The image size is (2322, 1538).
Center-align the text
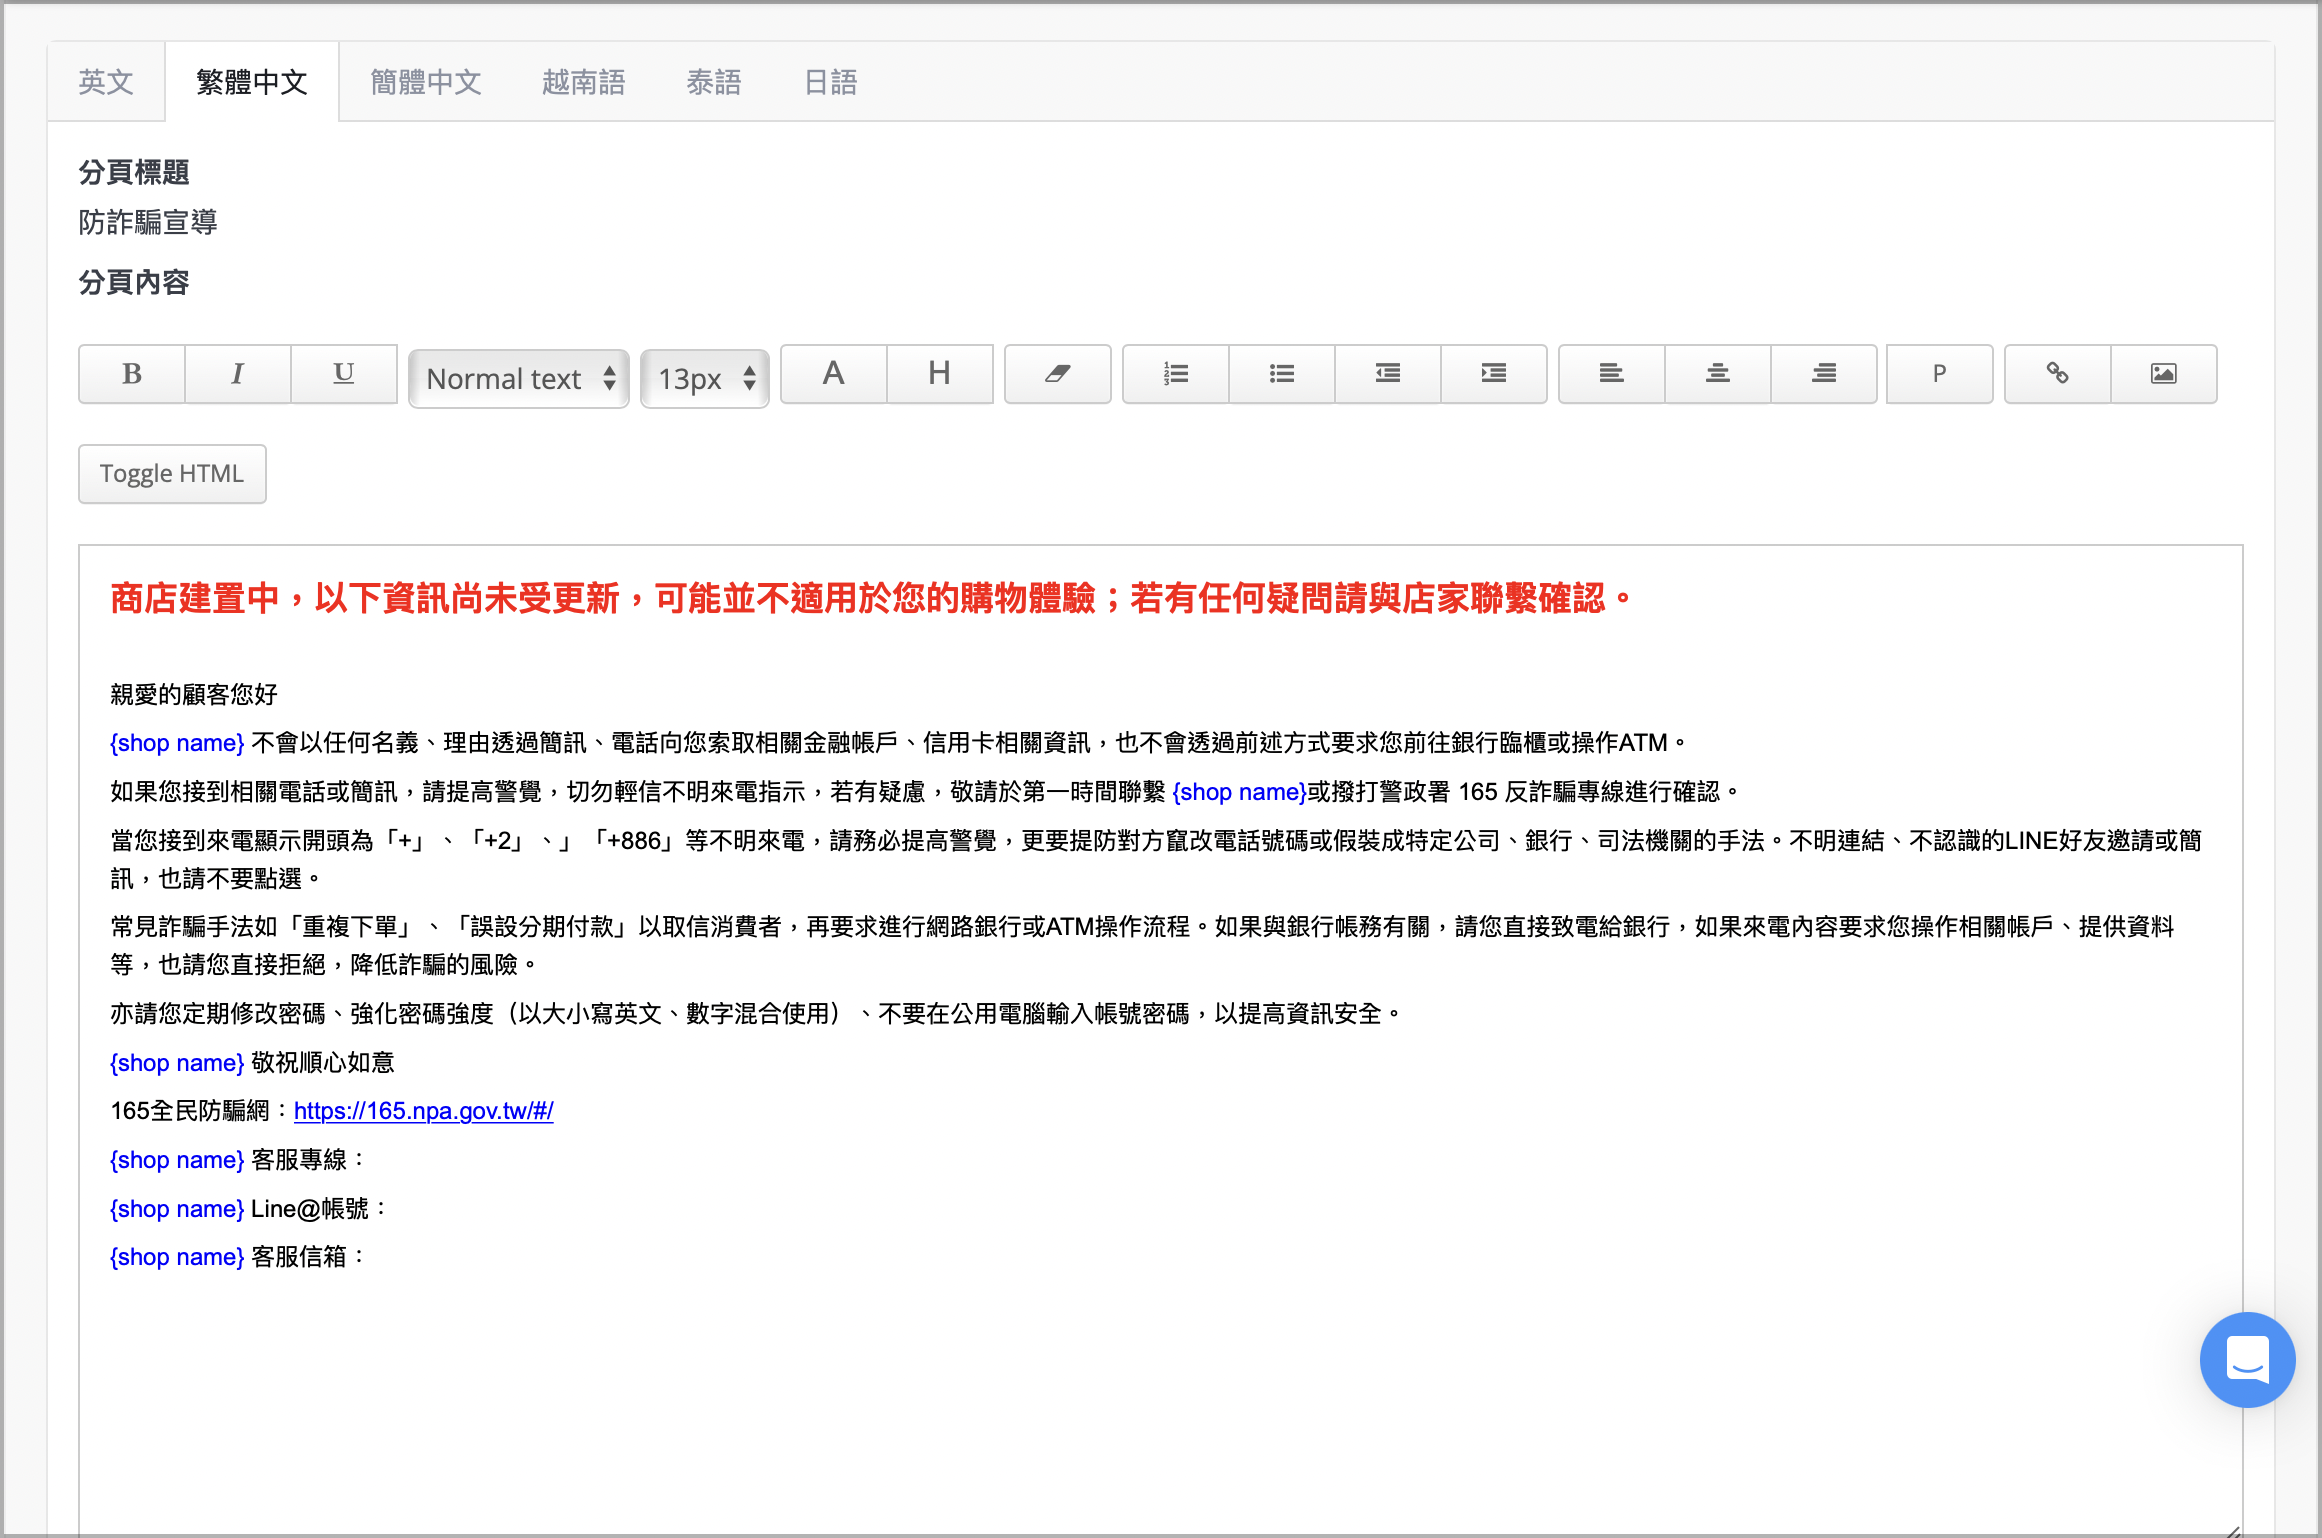coord(1718,374)
